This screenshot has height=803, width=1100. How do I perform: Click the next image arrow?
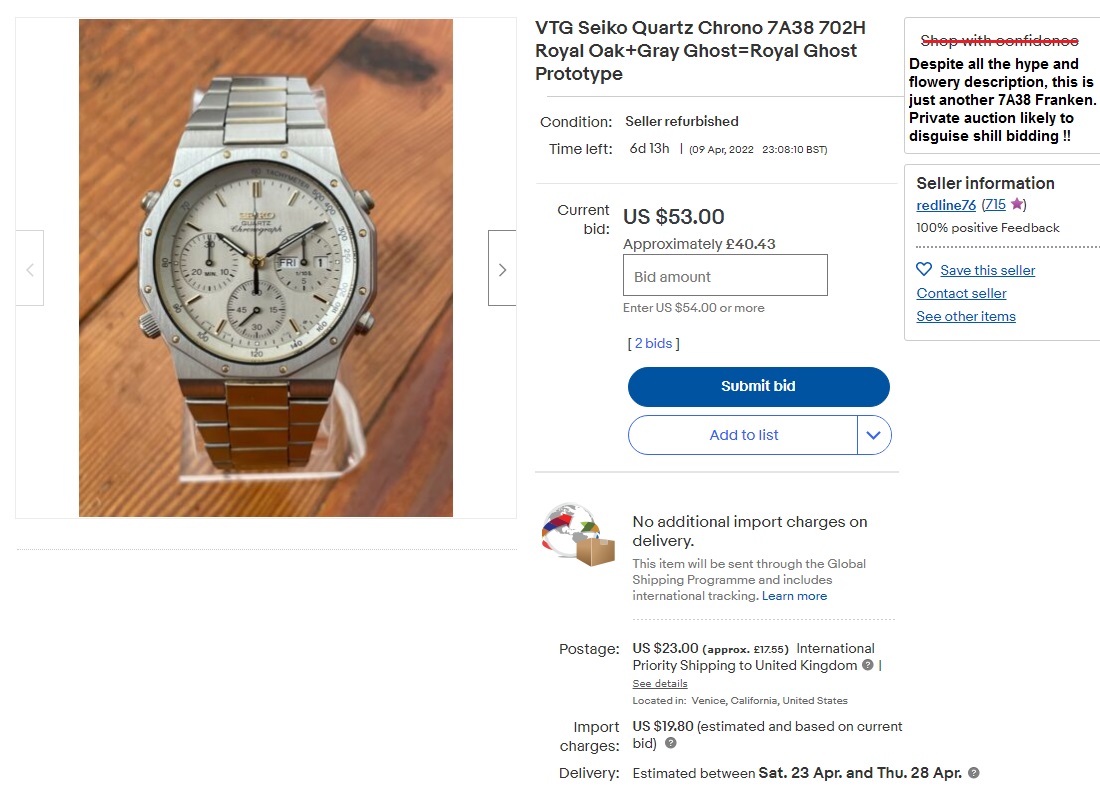(502, 268)
